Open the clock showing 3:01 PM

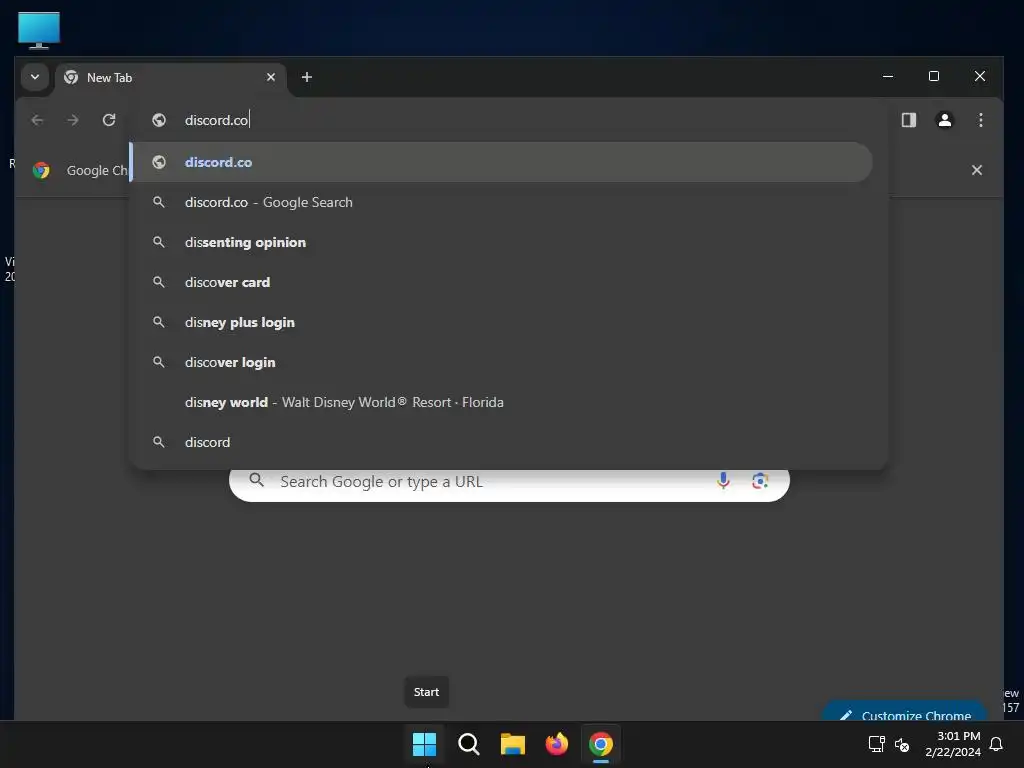coord(953,744)
